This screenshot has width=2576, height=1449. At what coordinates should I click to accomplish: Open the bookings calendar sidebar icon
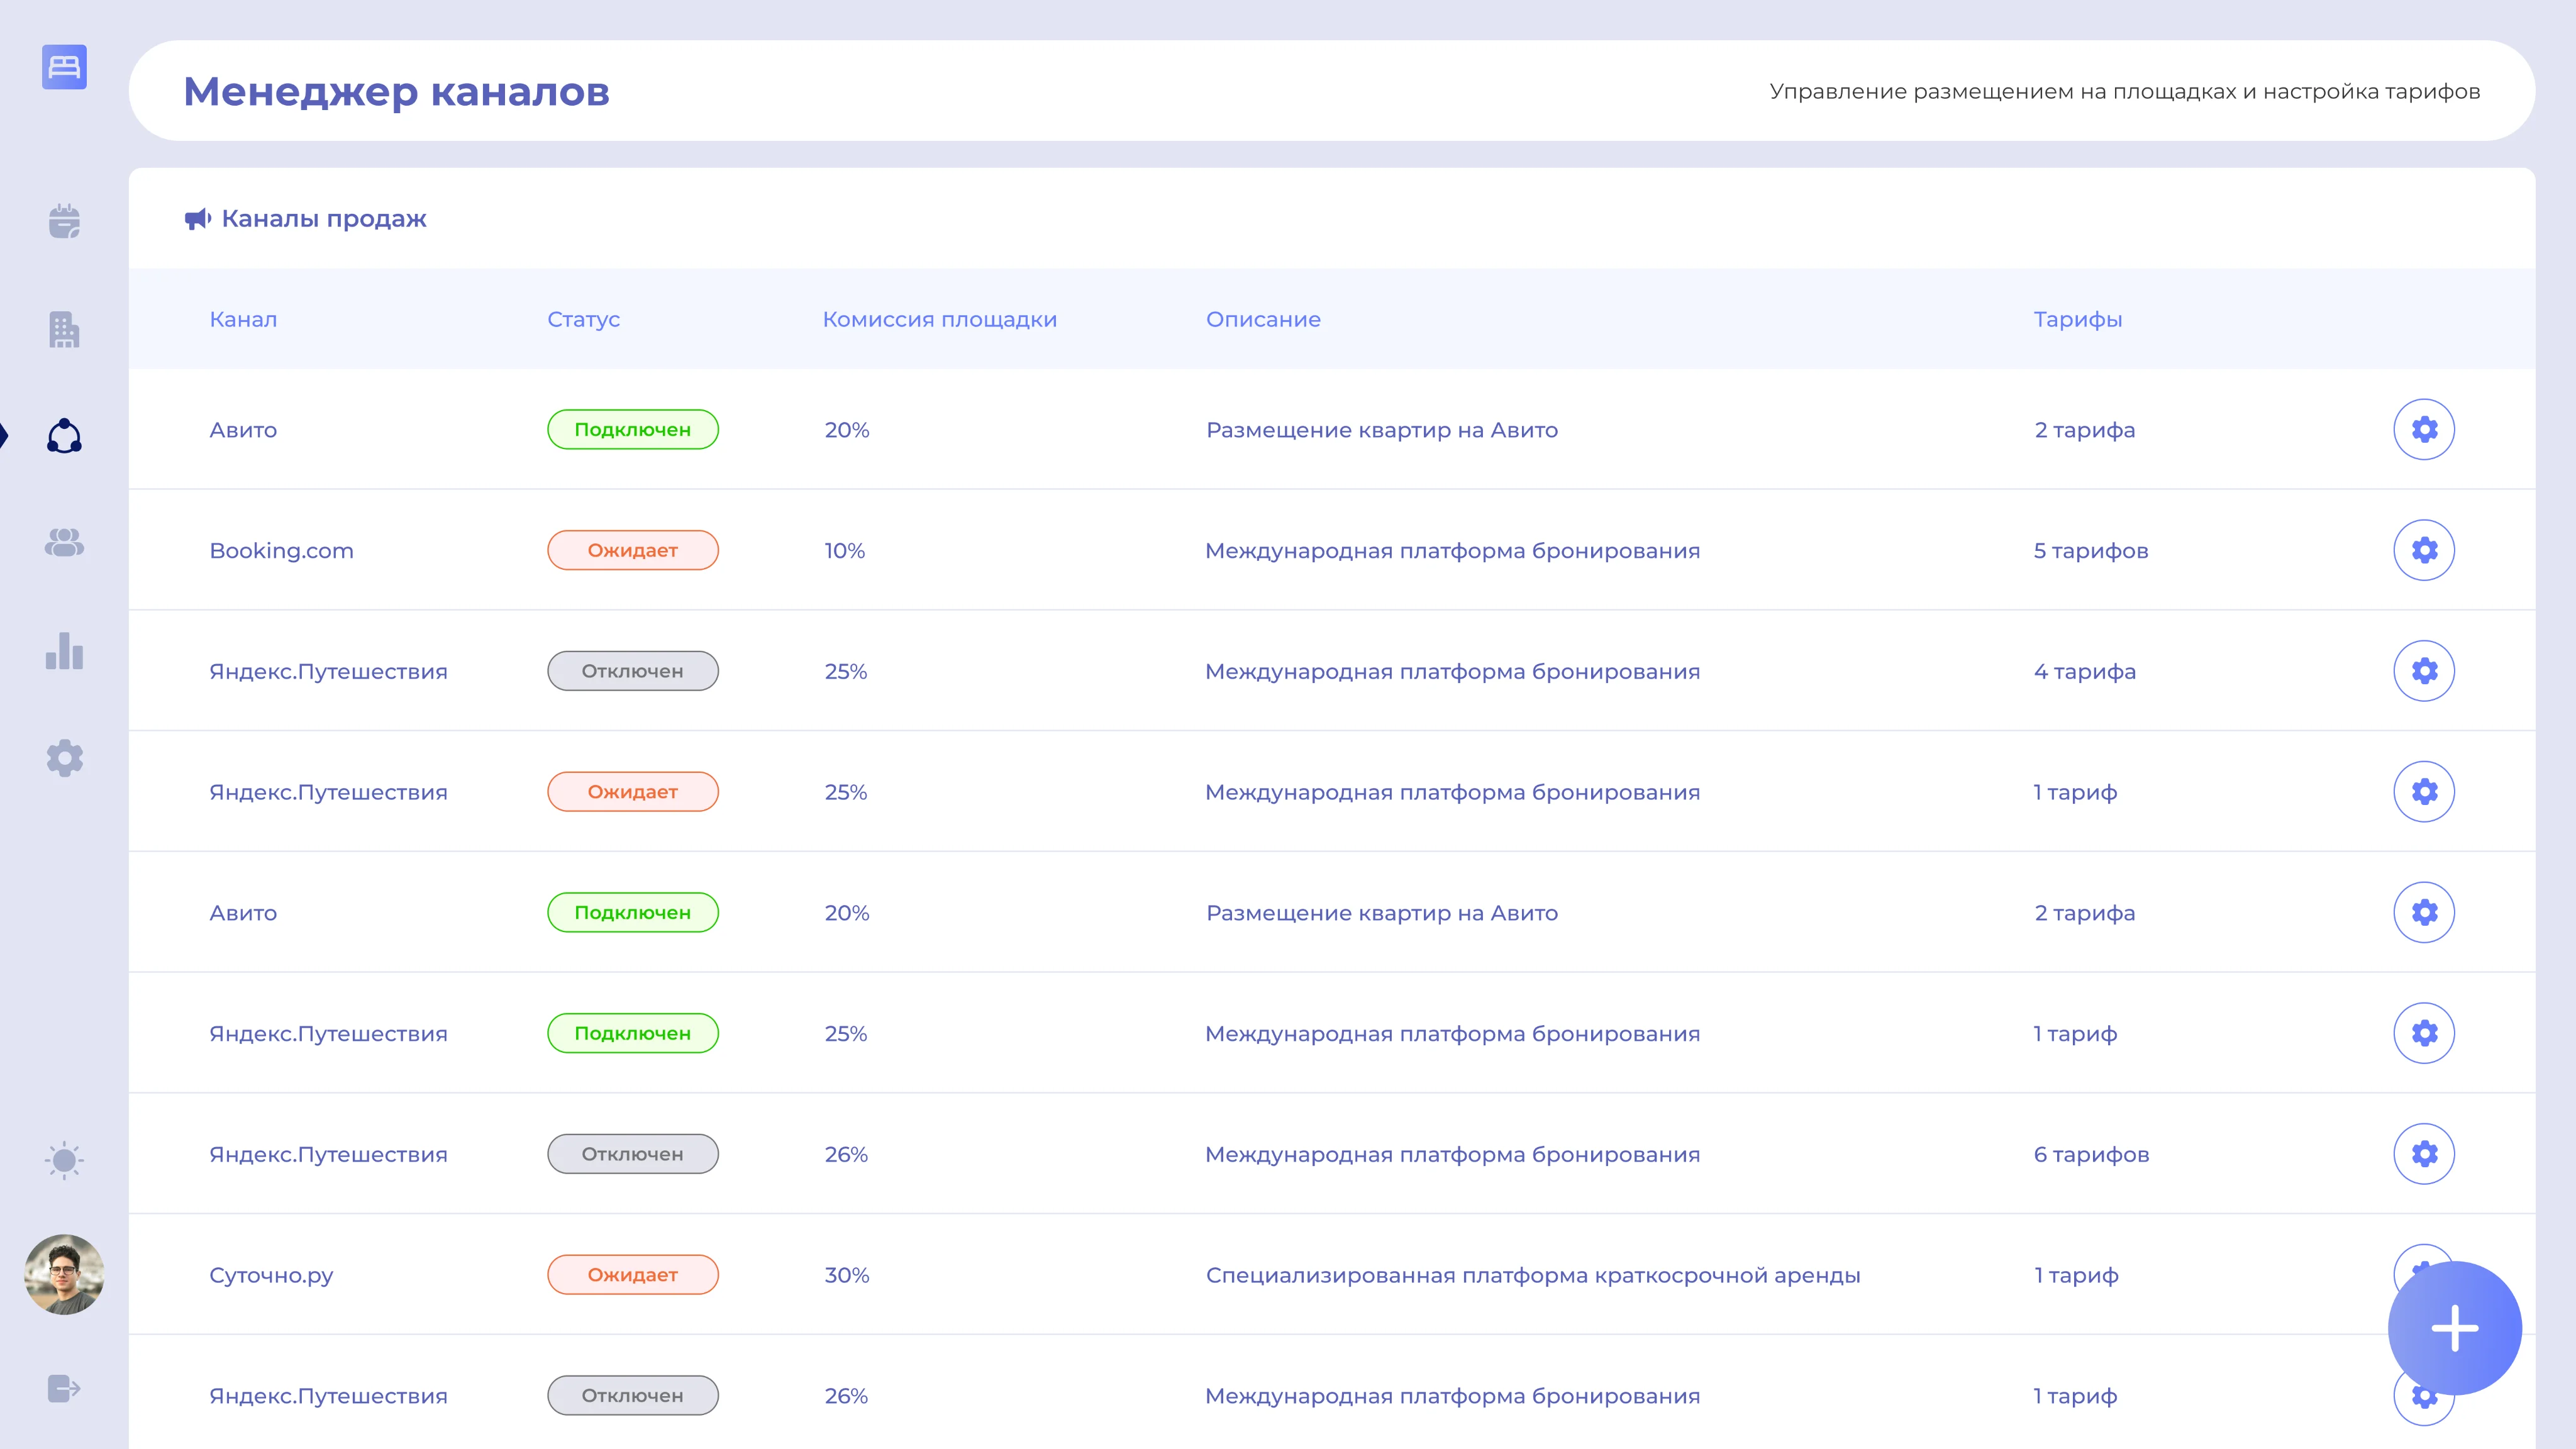tap(64, 221)
